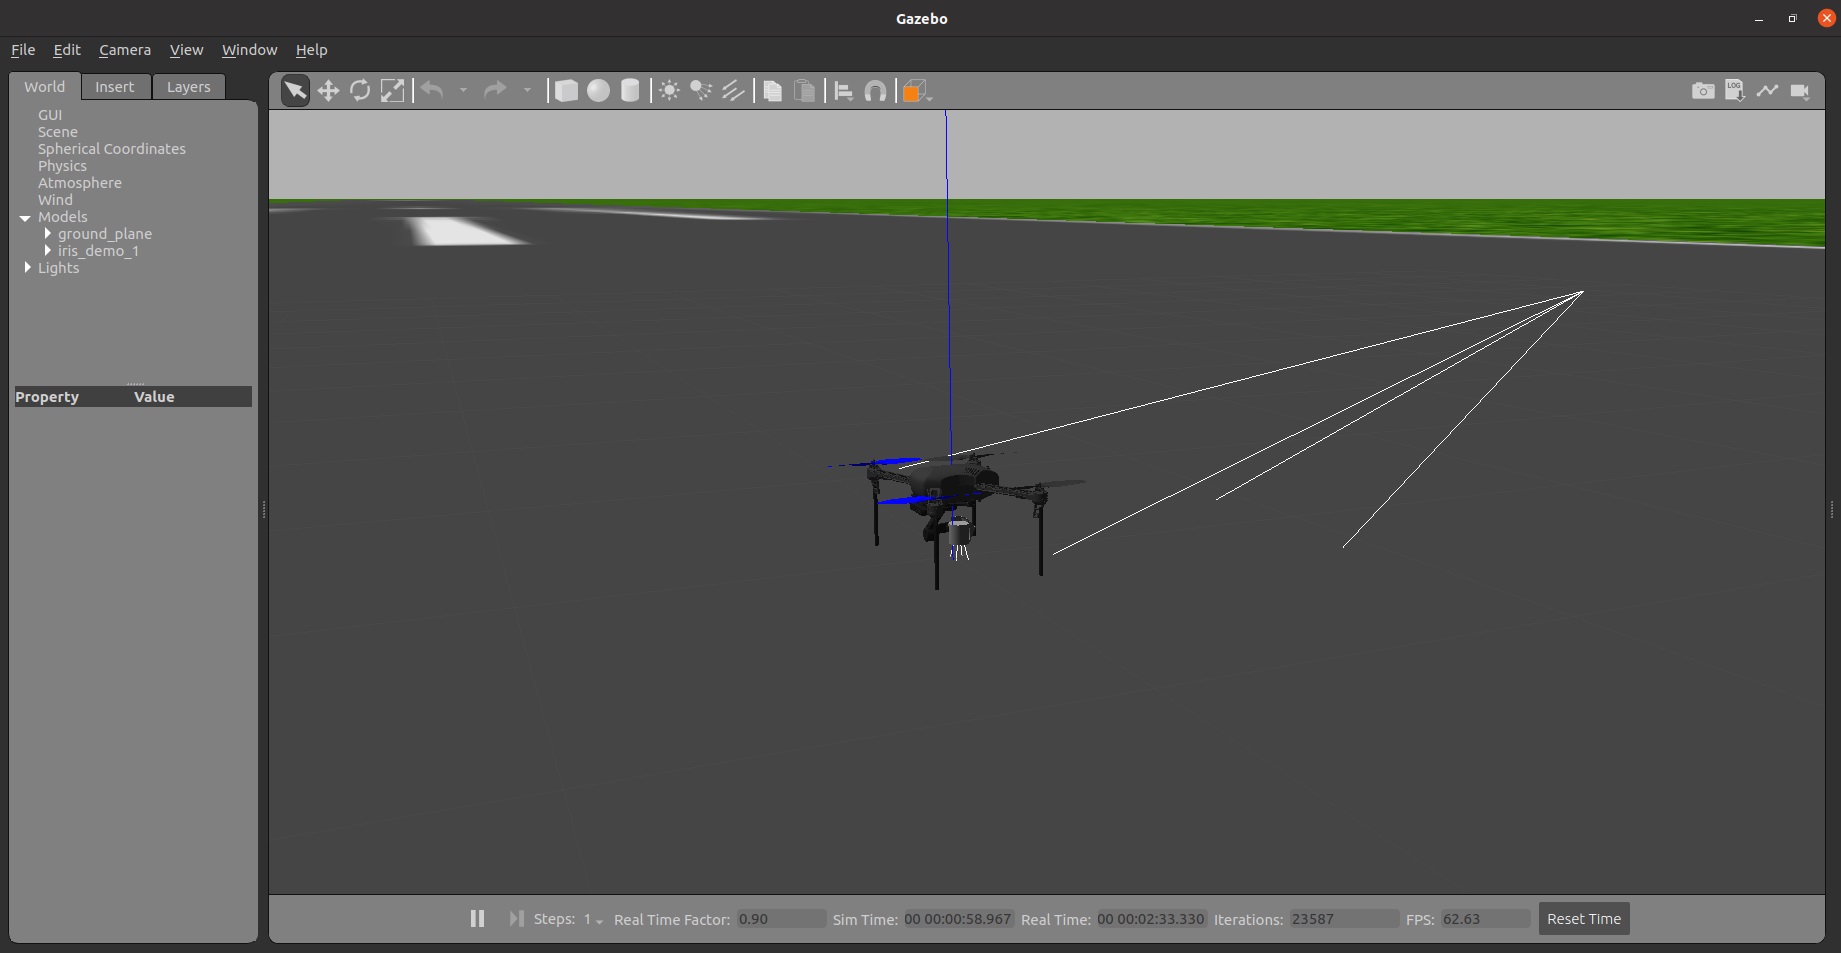
Task: Pause the simulation
Action: point(477,918)
